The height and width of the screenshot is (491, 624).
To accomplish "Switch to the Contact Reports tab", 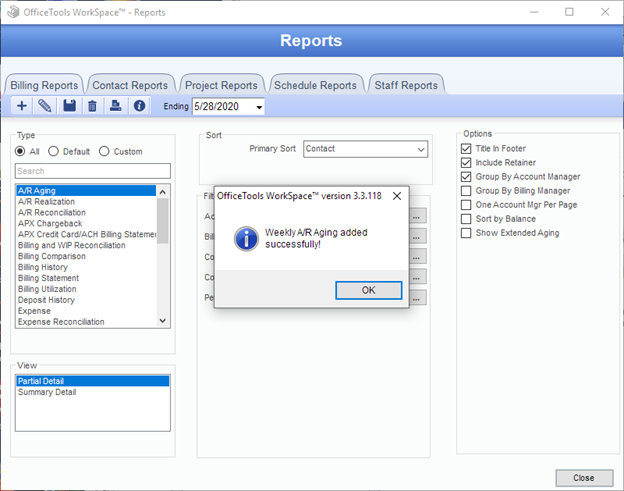I will coord(130,85).
